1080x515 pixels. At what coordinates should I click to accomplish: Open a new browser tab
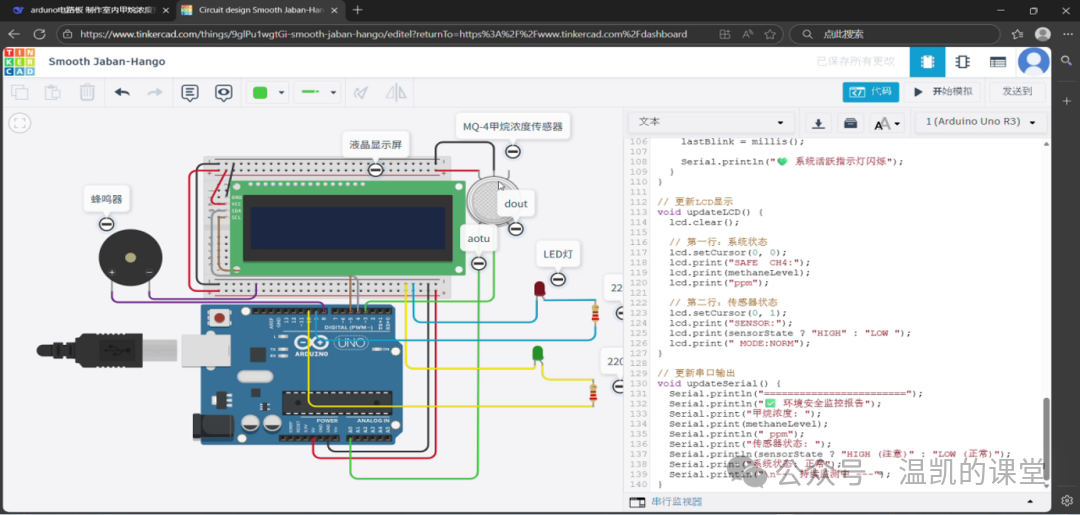tap(357, 10)
